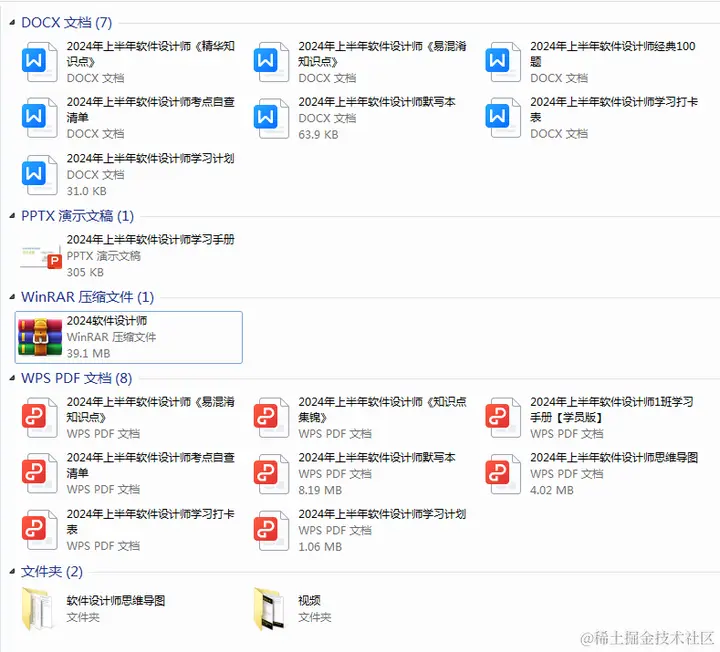The height and width of the screenshot is (652, 720).
Task: Select archive name 2024软件设计师
Action: tap(107, 320)
